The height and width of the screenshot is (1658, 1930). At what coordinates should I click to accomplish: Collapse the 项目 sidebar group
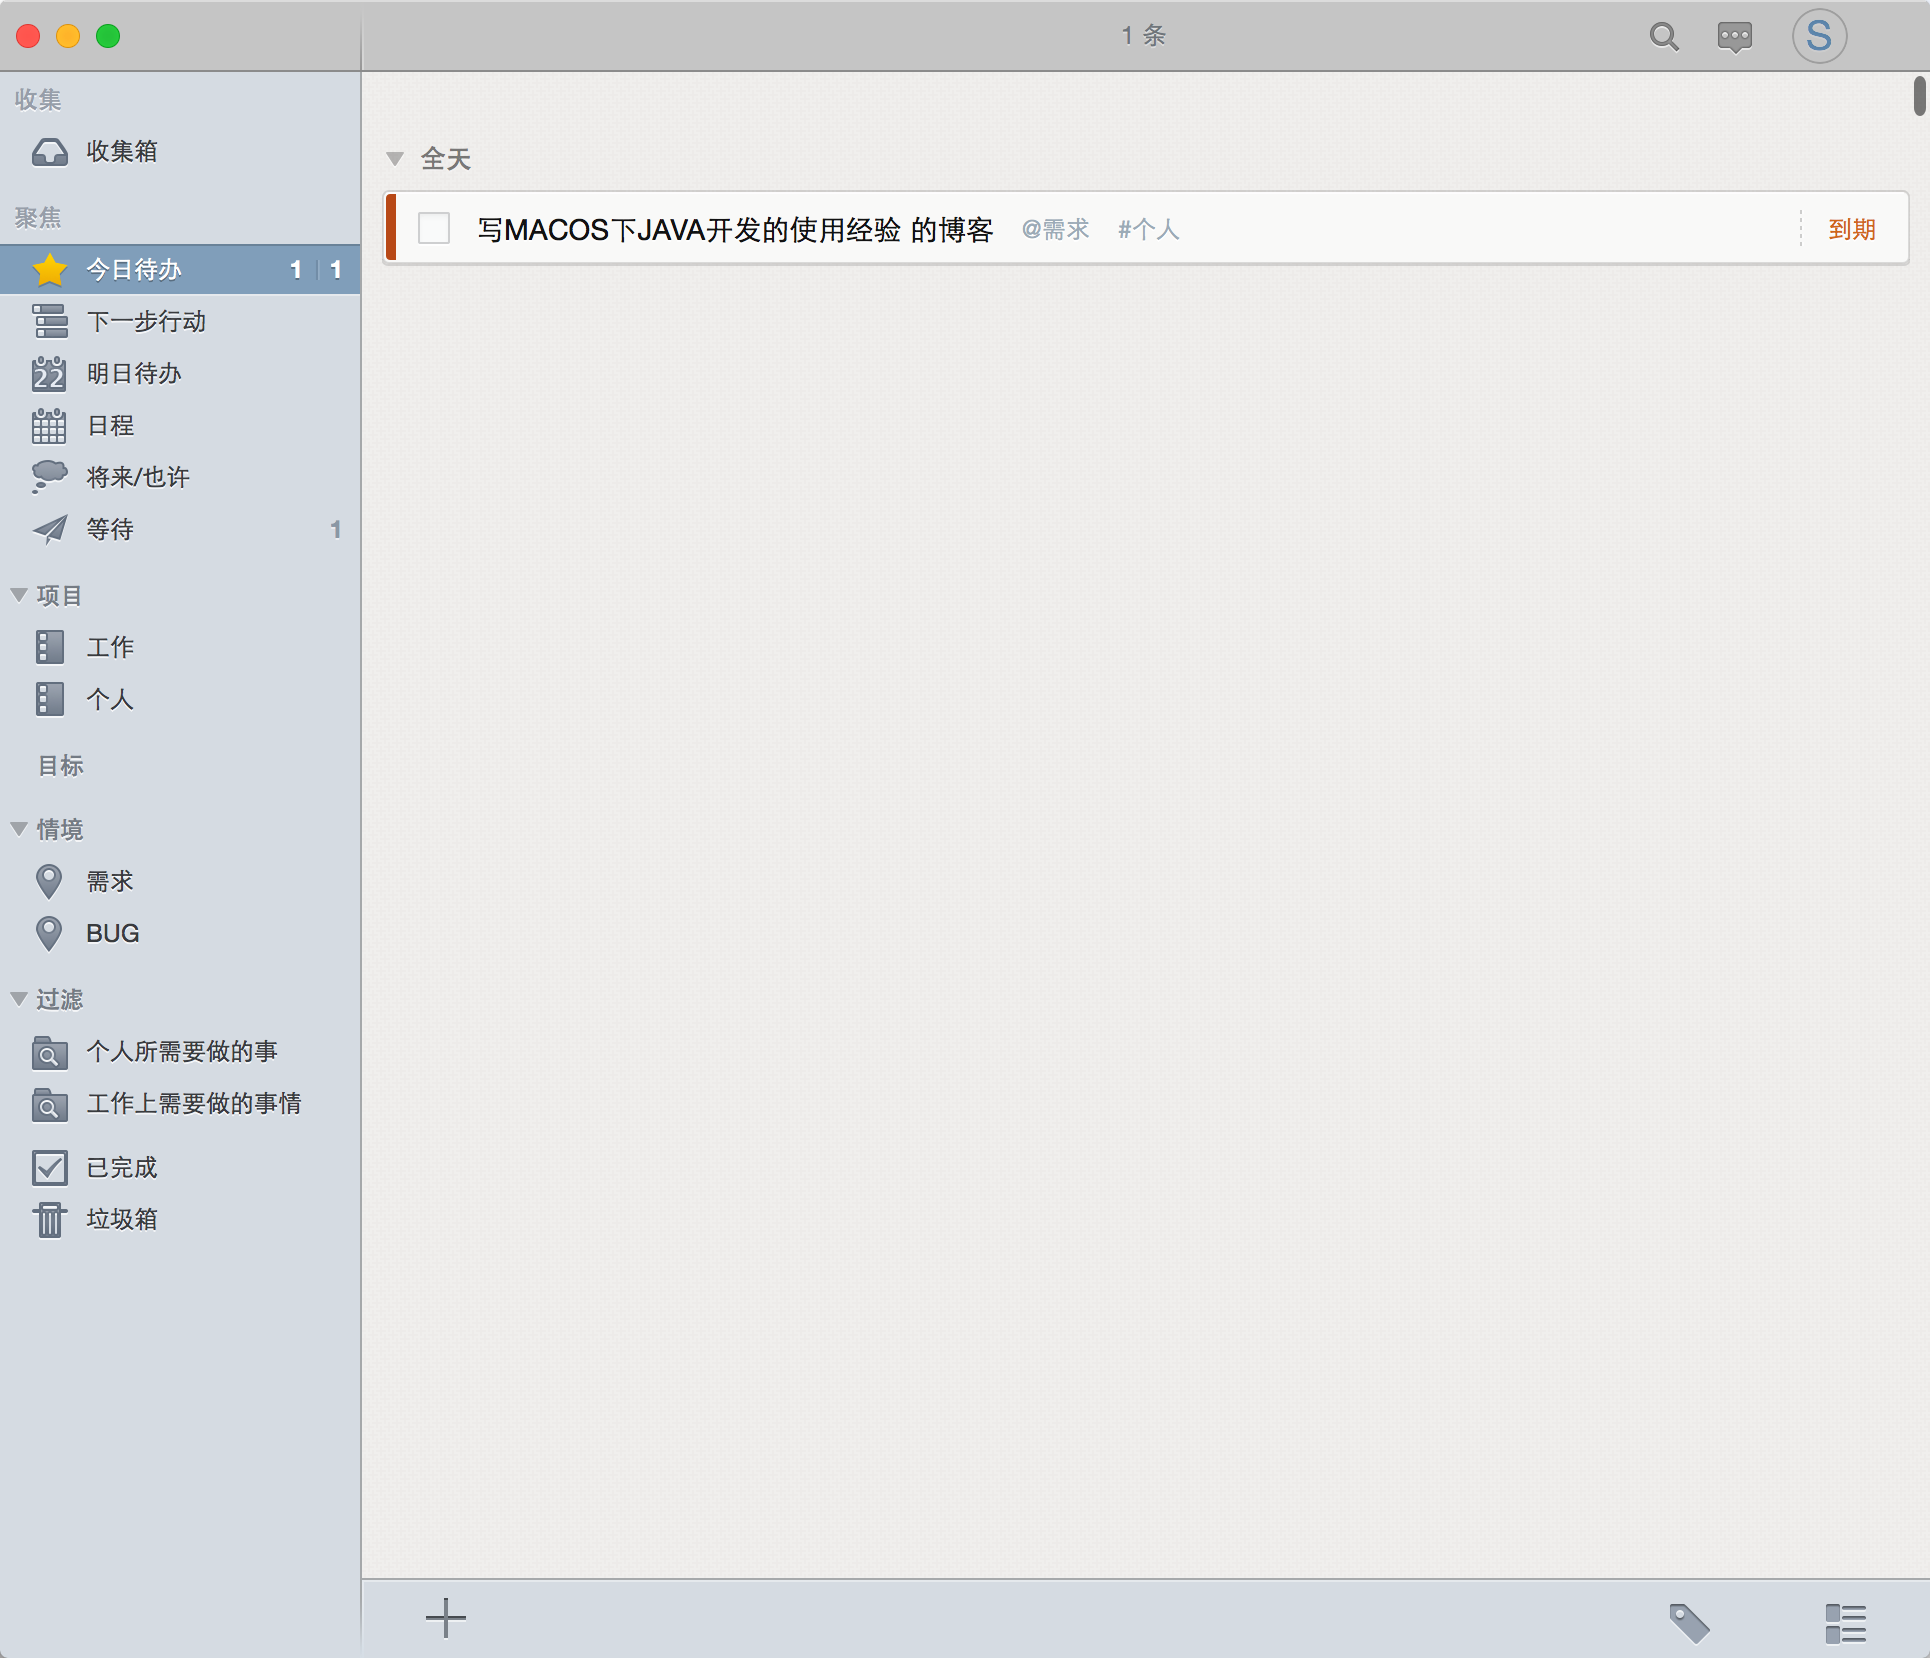[19, 595]
